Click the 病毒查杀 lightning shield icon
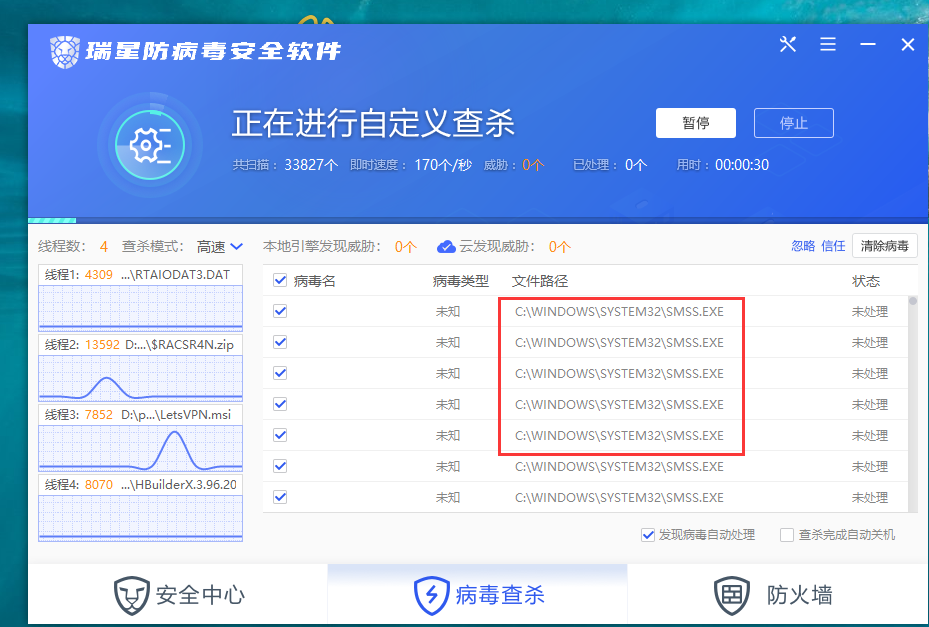Screen dimensions: 929x627 tap(431, 595)
